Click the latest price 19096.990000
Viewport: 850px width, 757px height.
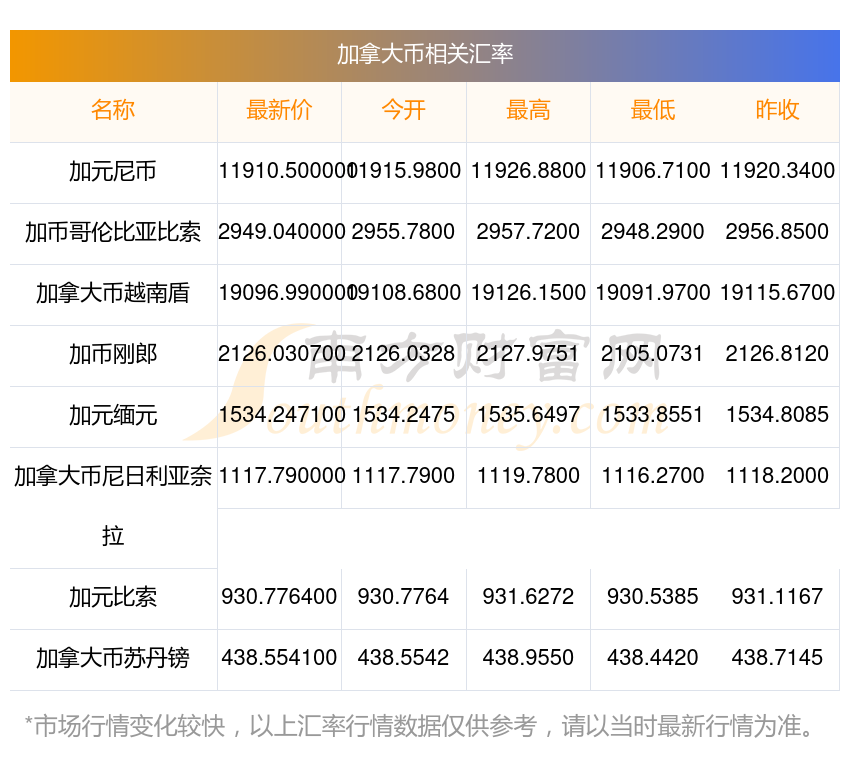[x=286, y=293]
